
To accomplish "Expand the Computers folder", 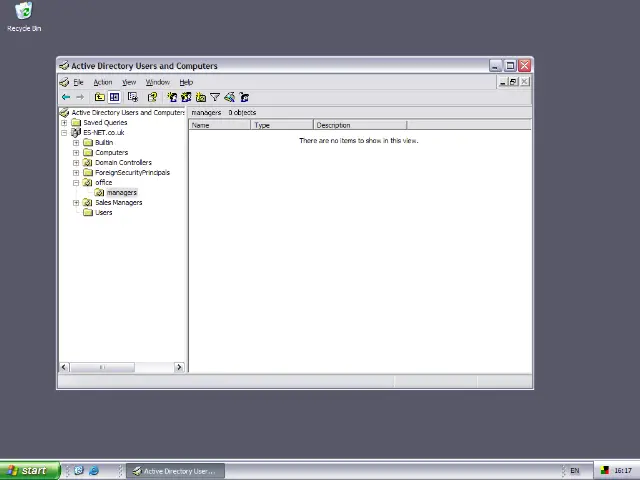I will (76, 153).
